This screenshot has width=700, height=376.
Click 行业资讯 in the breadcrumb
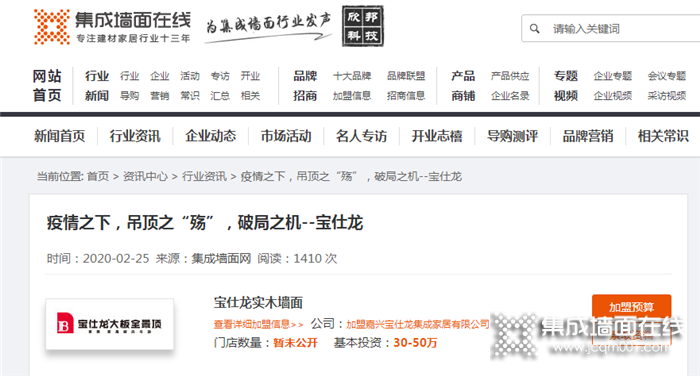point(204,176)
